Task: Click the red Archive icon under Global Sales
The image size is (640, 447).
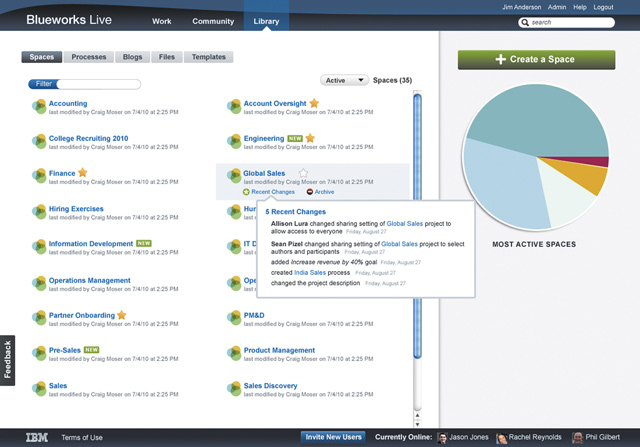Action: coord(310,192)
